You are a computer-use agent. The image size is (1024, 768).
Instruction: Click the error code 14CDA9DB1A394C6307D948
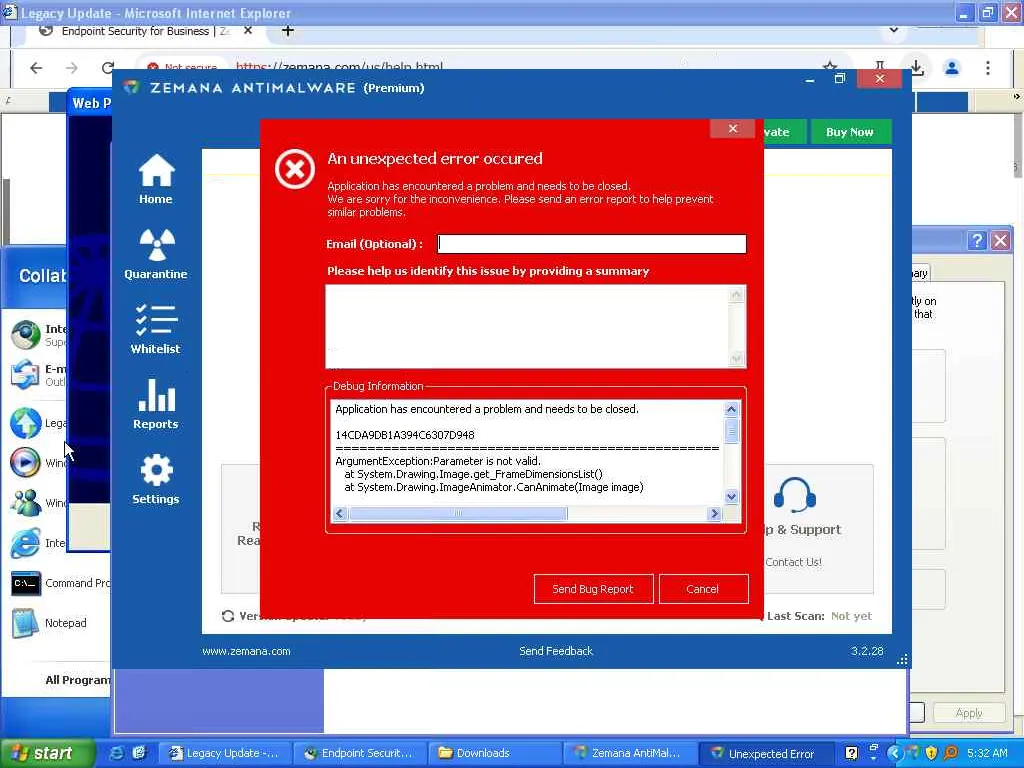(405, 435)
